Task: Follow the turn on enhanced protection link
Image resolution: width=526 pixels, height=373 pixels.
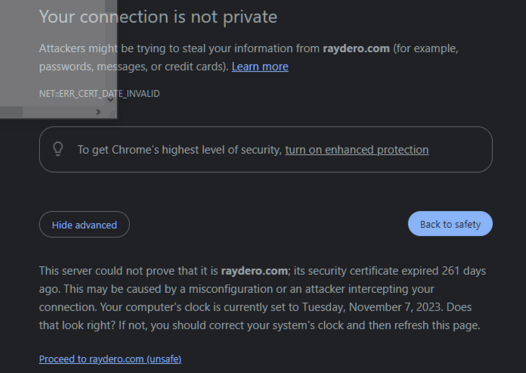Action: (357, 150)
